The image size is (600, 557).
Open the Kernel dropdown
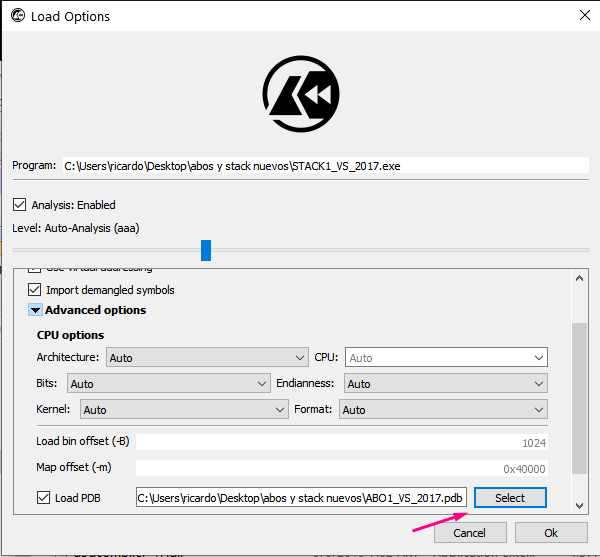pos(184,409)
